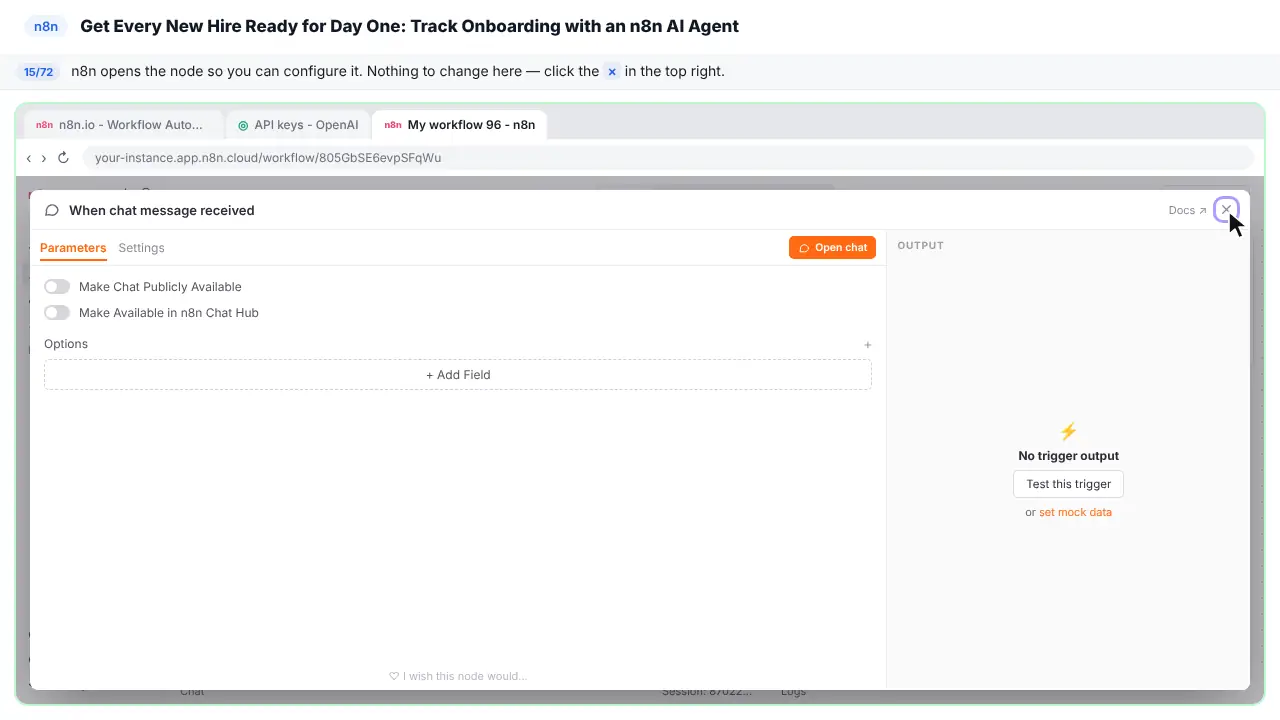
Task: Click the n8n badge in tutorial header
Action: tap(46, 26)
